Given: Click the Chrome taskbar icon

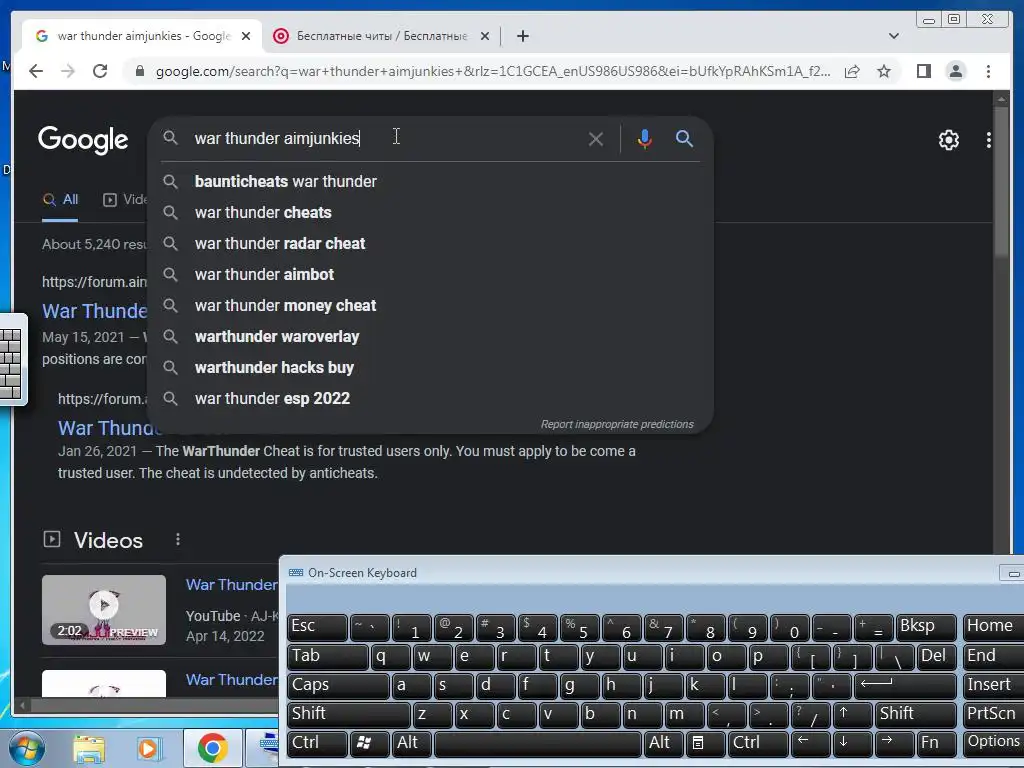Looking at the screenshot, I should click(212, 748).
